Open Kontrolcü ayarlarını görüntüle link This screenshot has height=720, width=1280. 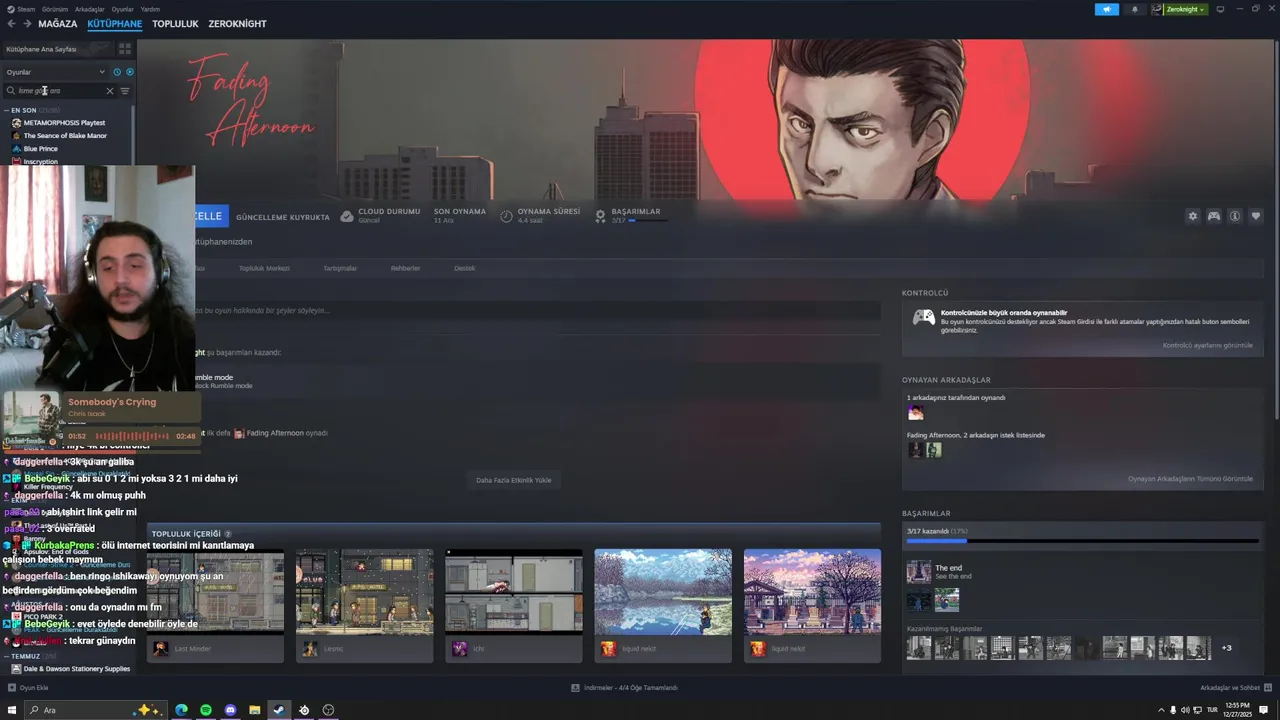pos(1207,345)
